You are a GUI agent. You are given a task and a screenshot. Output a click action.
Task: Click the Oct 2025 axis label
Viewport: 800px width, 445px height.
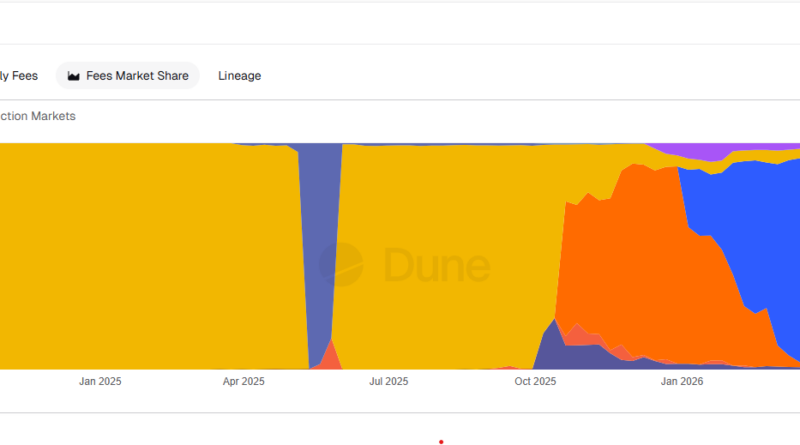(x=535, y=381)
